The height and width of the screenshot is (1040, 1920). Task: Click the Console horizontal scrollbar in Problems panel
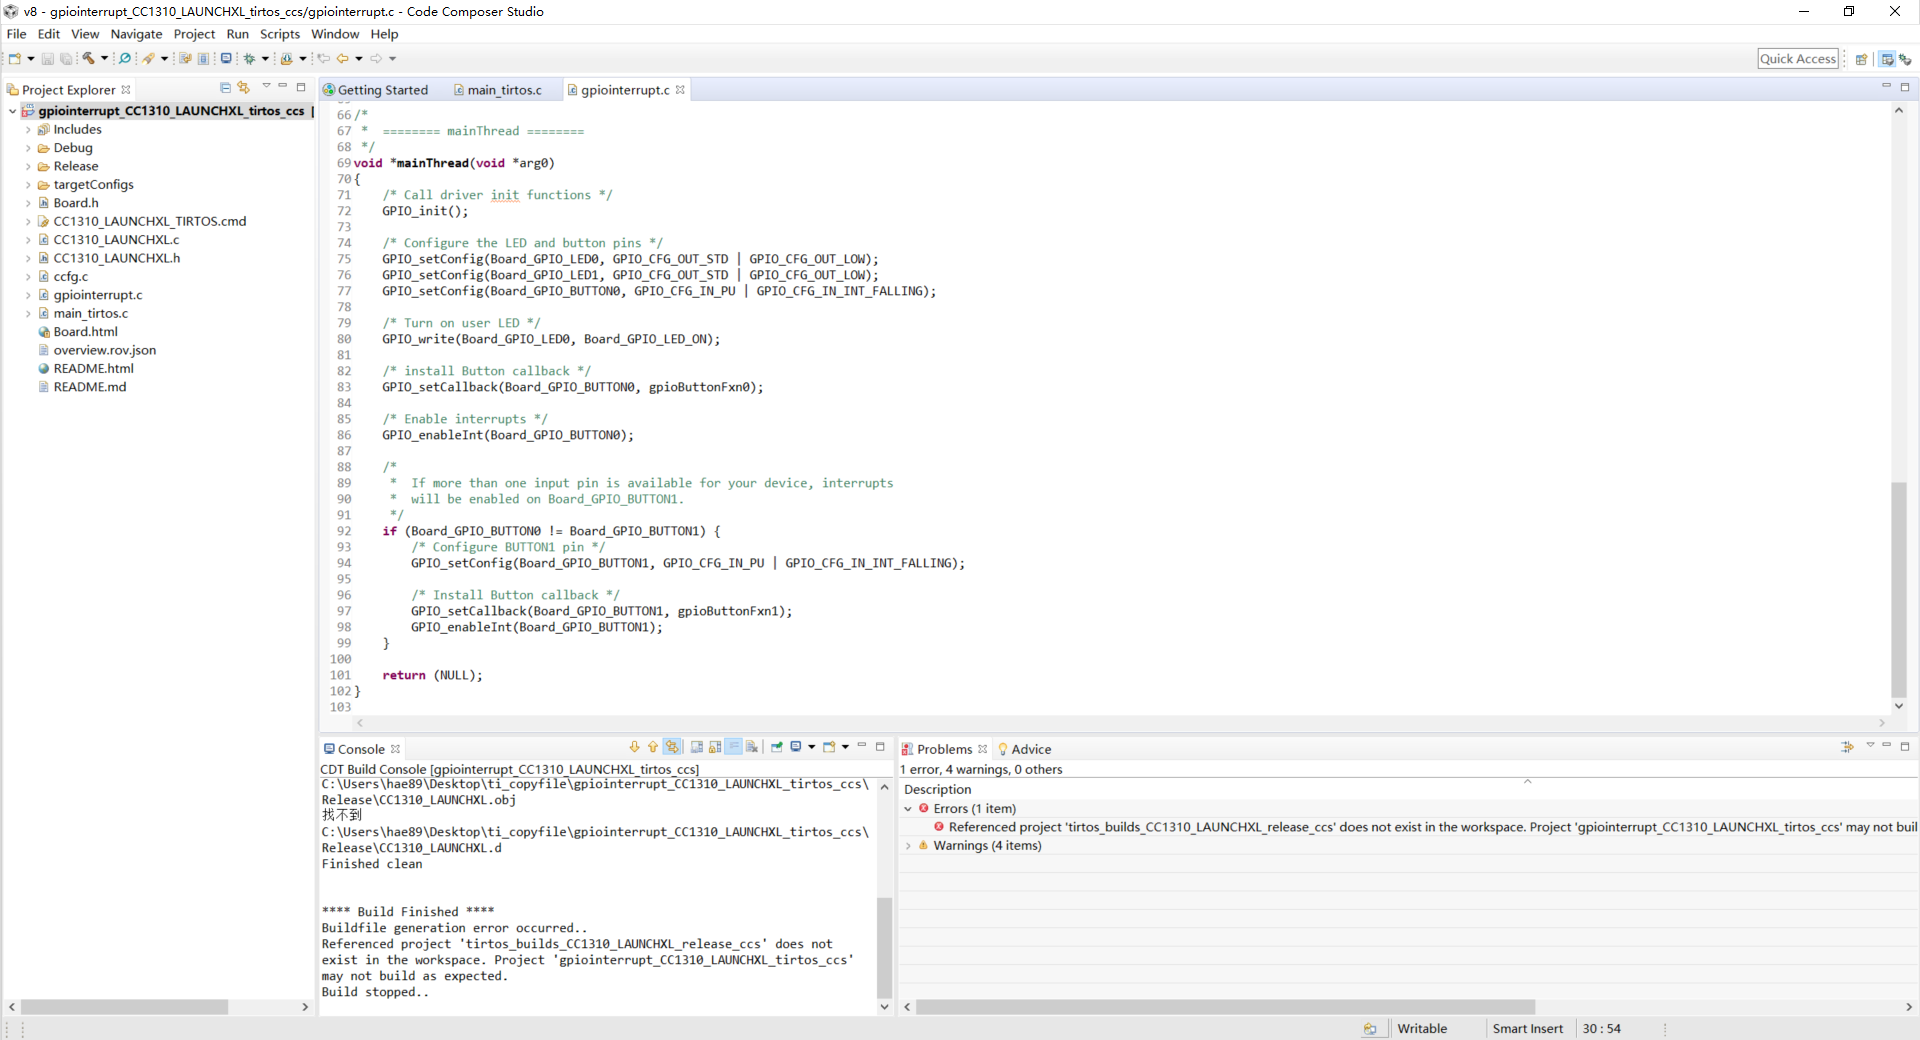(x=1224, y=1007)
